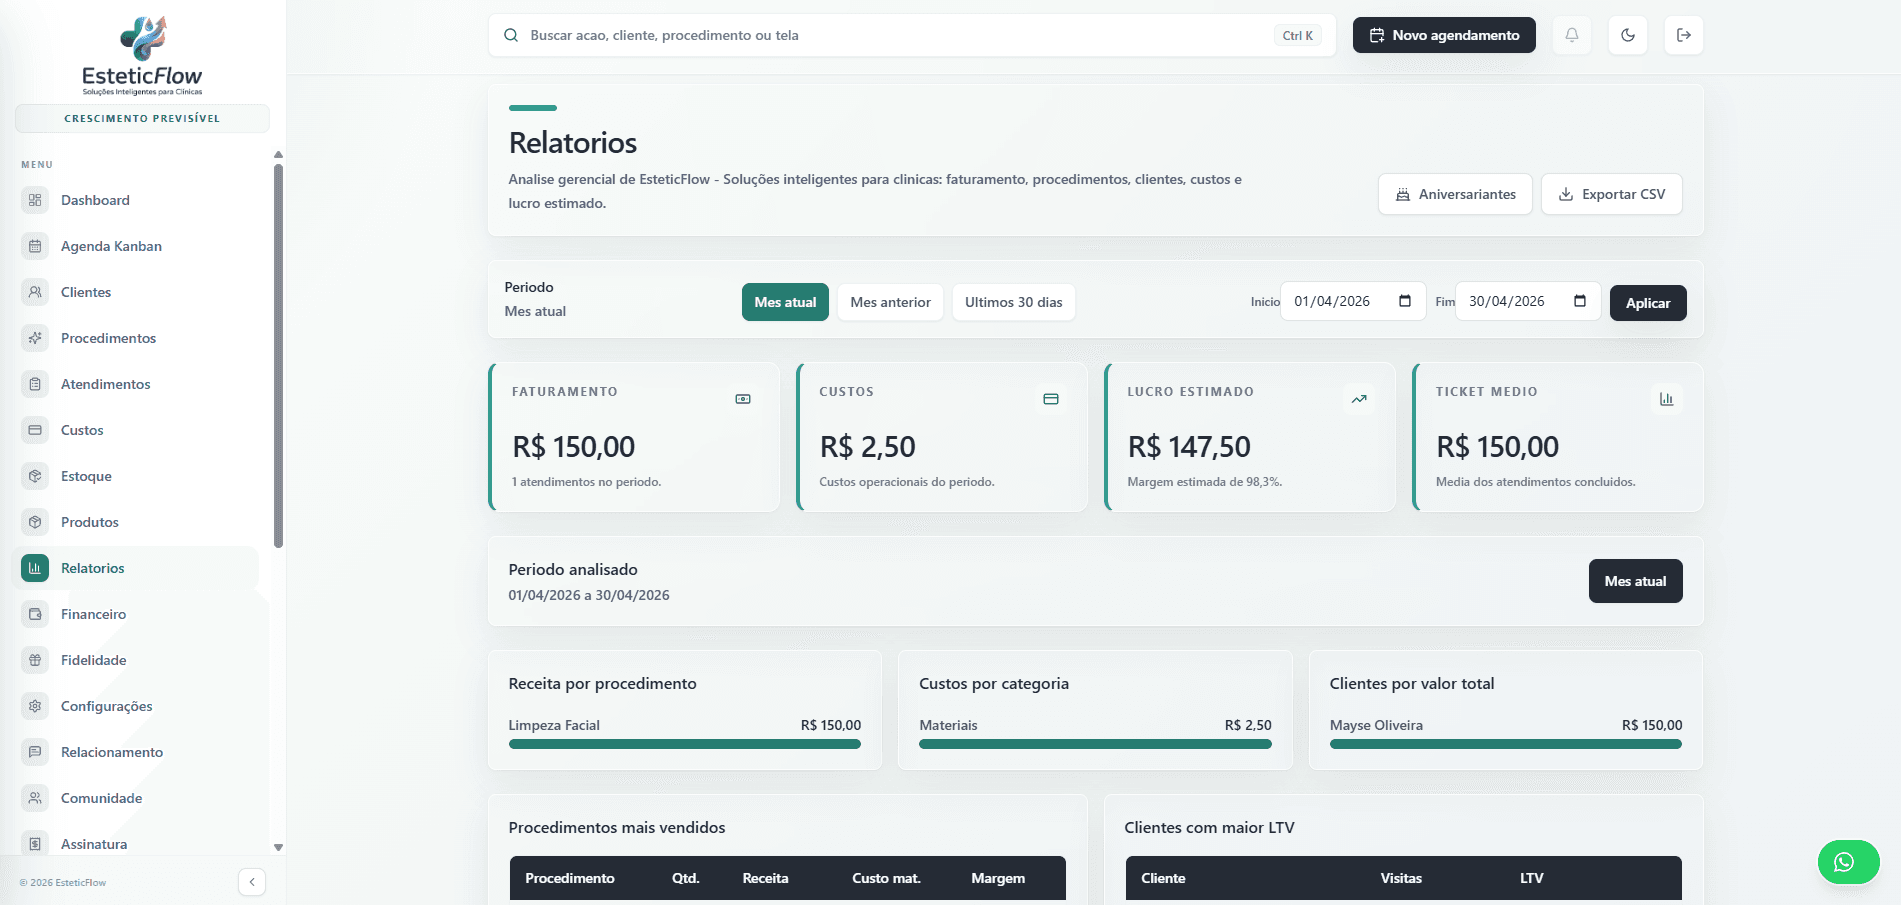
Task: Click the notifications bell icon
Action: click(x=1571, y=35)
